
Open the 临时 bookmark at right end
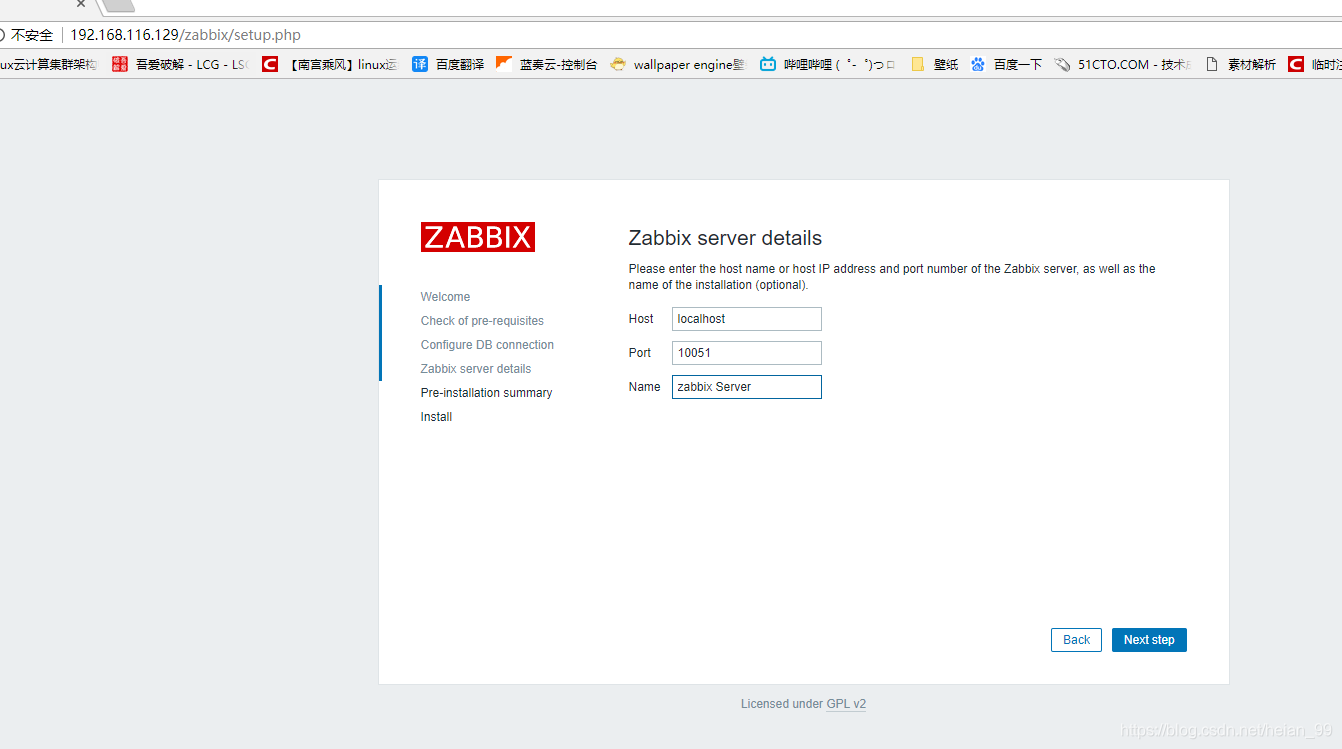pyautogui.click(x=1314, y=64)
